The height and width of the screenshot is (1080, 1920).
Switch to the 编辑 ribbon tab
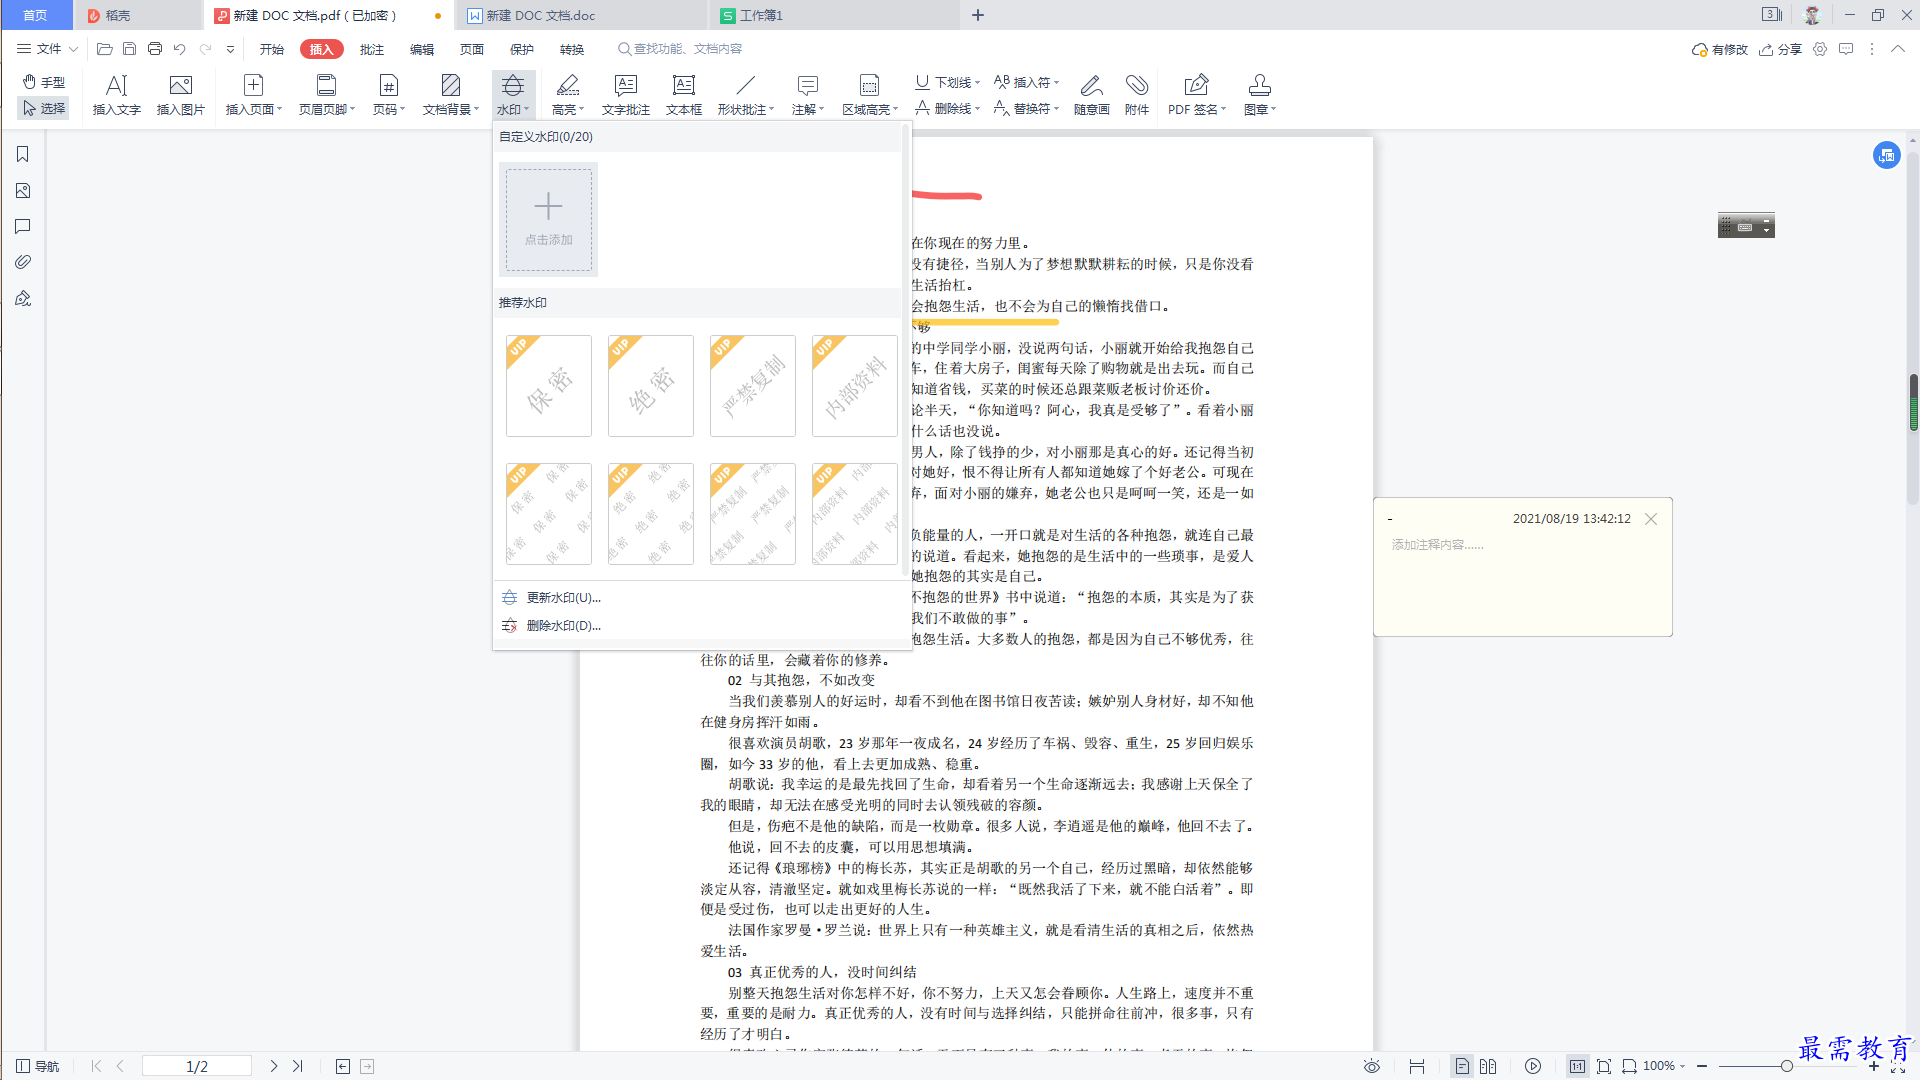pyautogui.click(x=422, y=49)
